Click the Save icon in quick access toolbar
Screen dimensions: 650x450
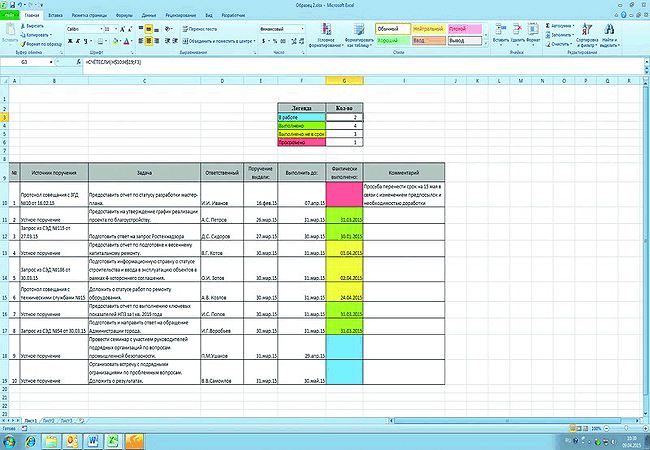[x=12, y=5]
